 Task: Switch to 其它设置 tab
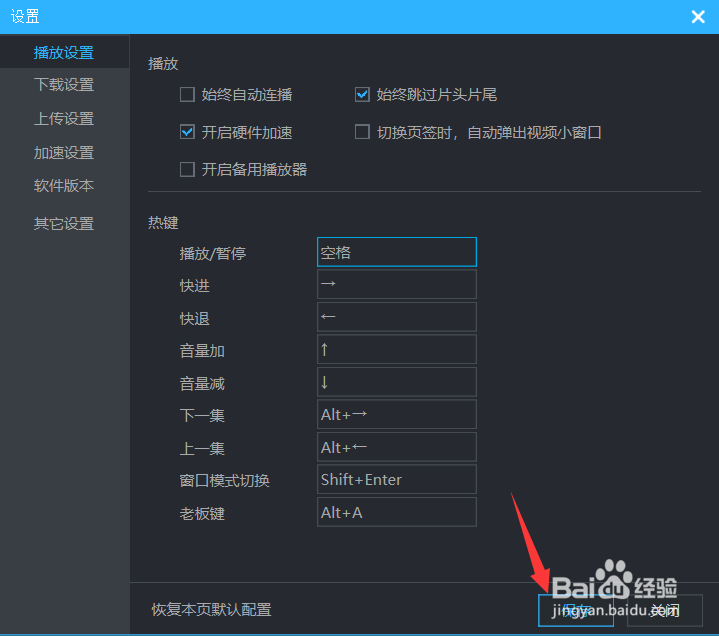tap(64, 224)
